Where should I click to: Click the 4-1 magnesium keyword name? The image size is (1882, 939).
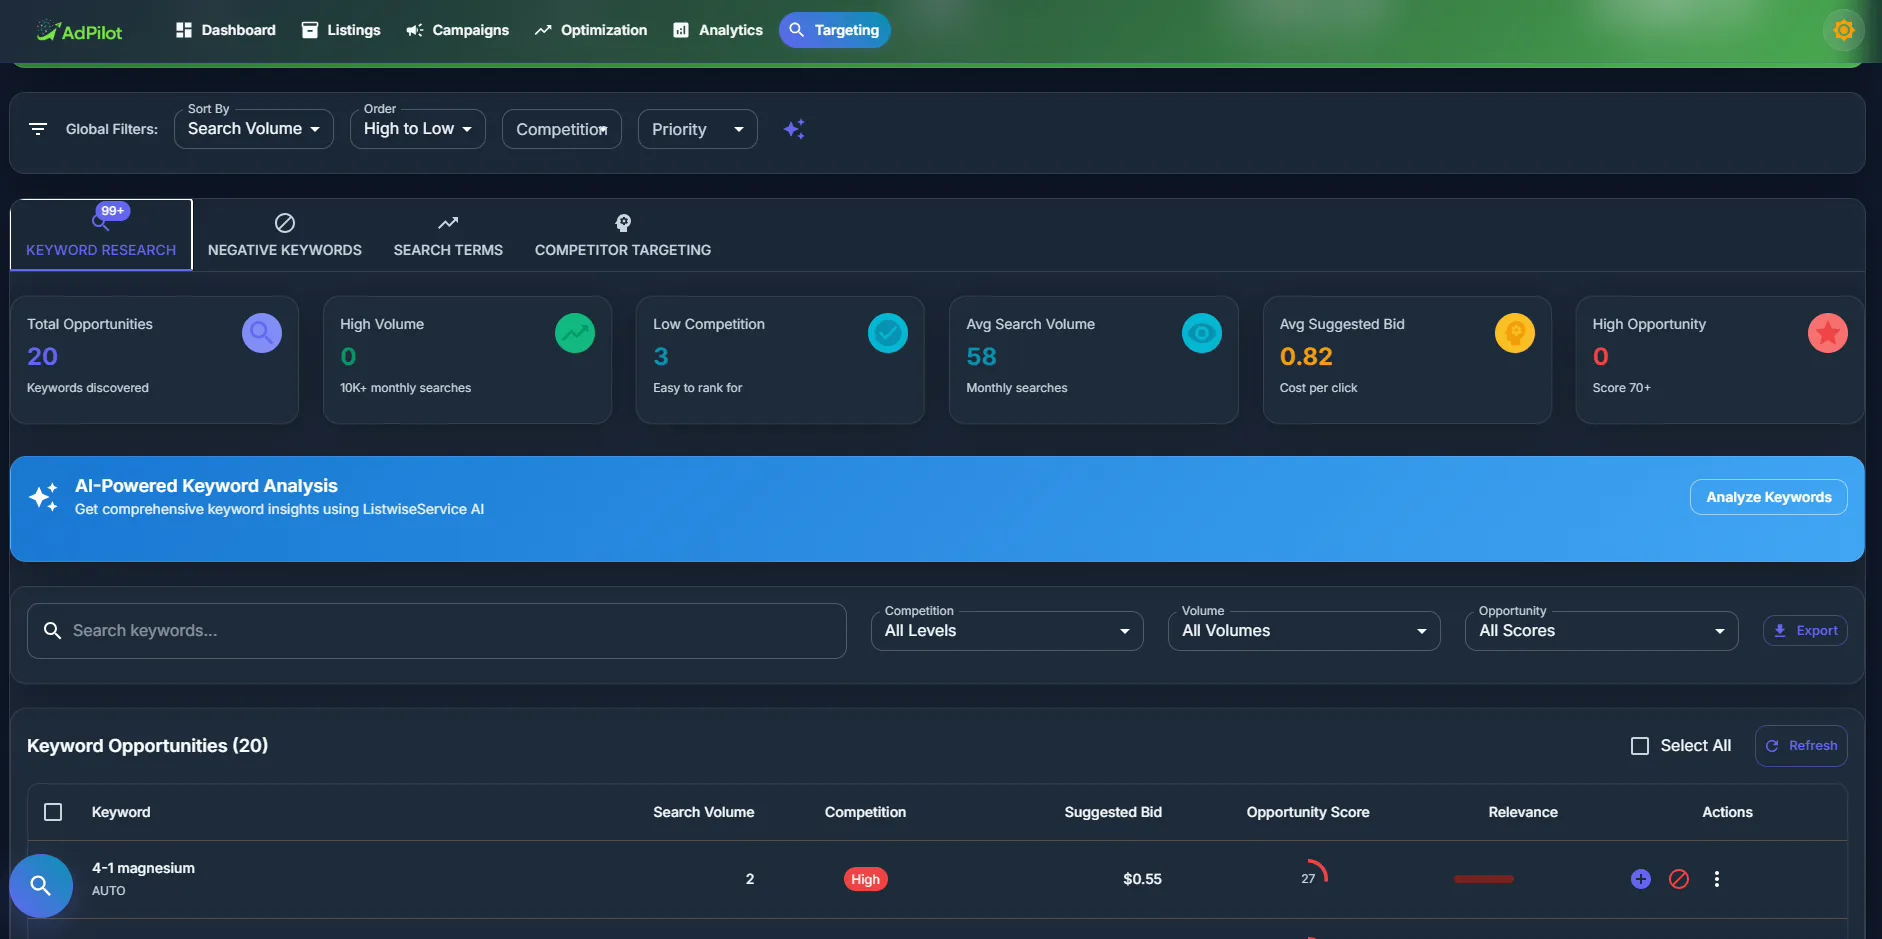[143, 868]
